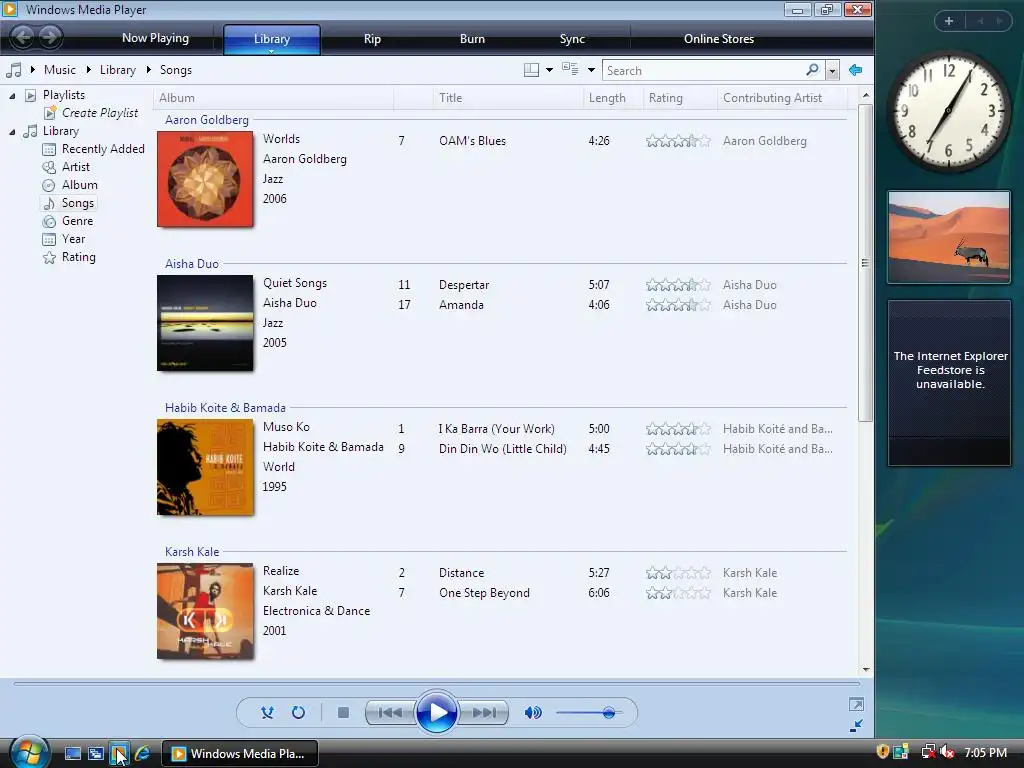Go forward with the Forward arrow

pyautogui.click(x=50, y=37)
